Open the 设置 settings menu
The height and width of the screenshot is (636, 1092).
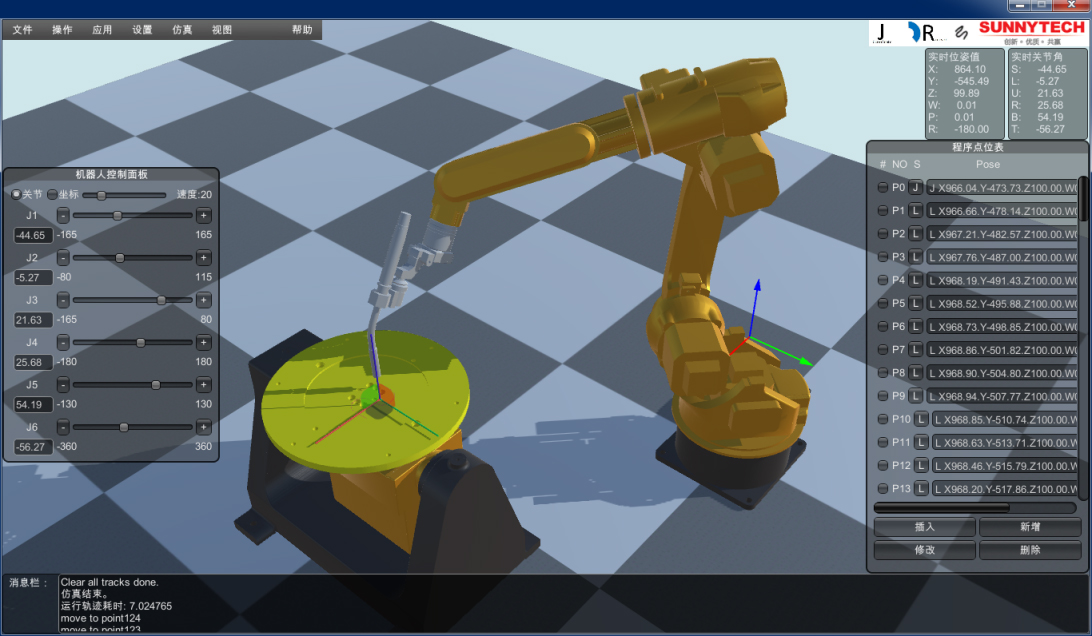pos(142,30)
